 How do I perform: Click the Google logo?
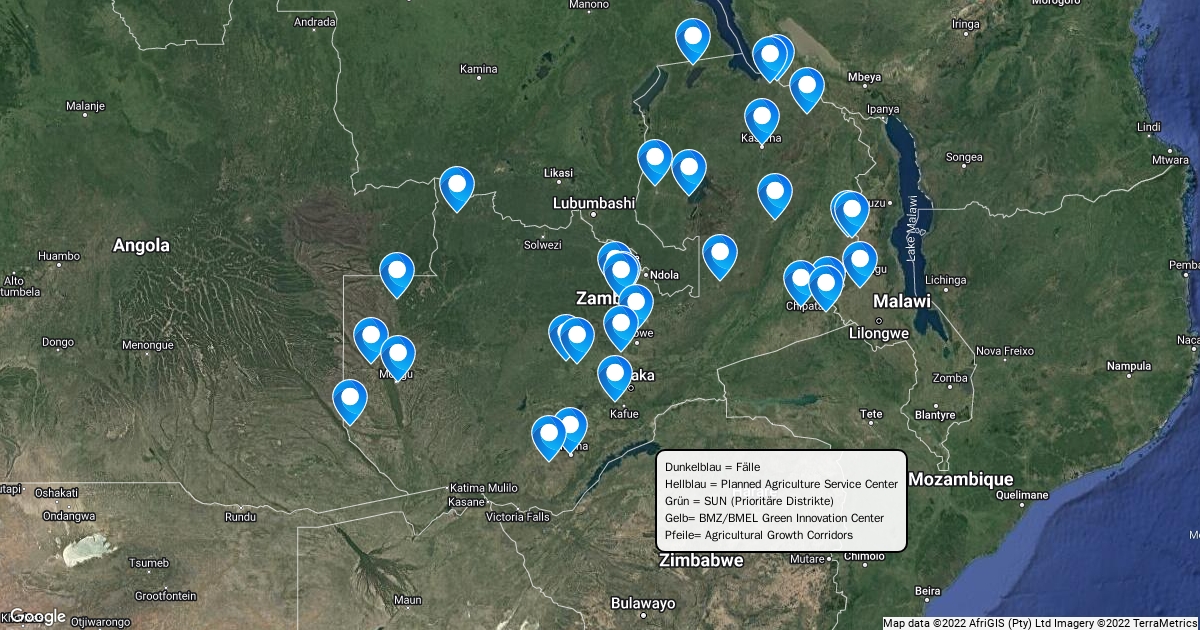37,616
